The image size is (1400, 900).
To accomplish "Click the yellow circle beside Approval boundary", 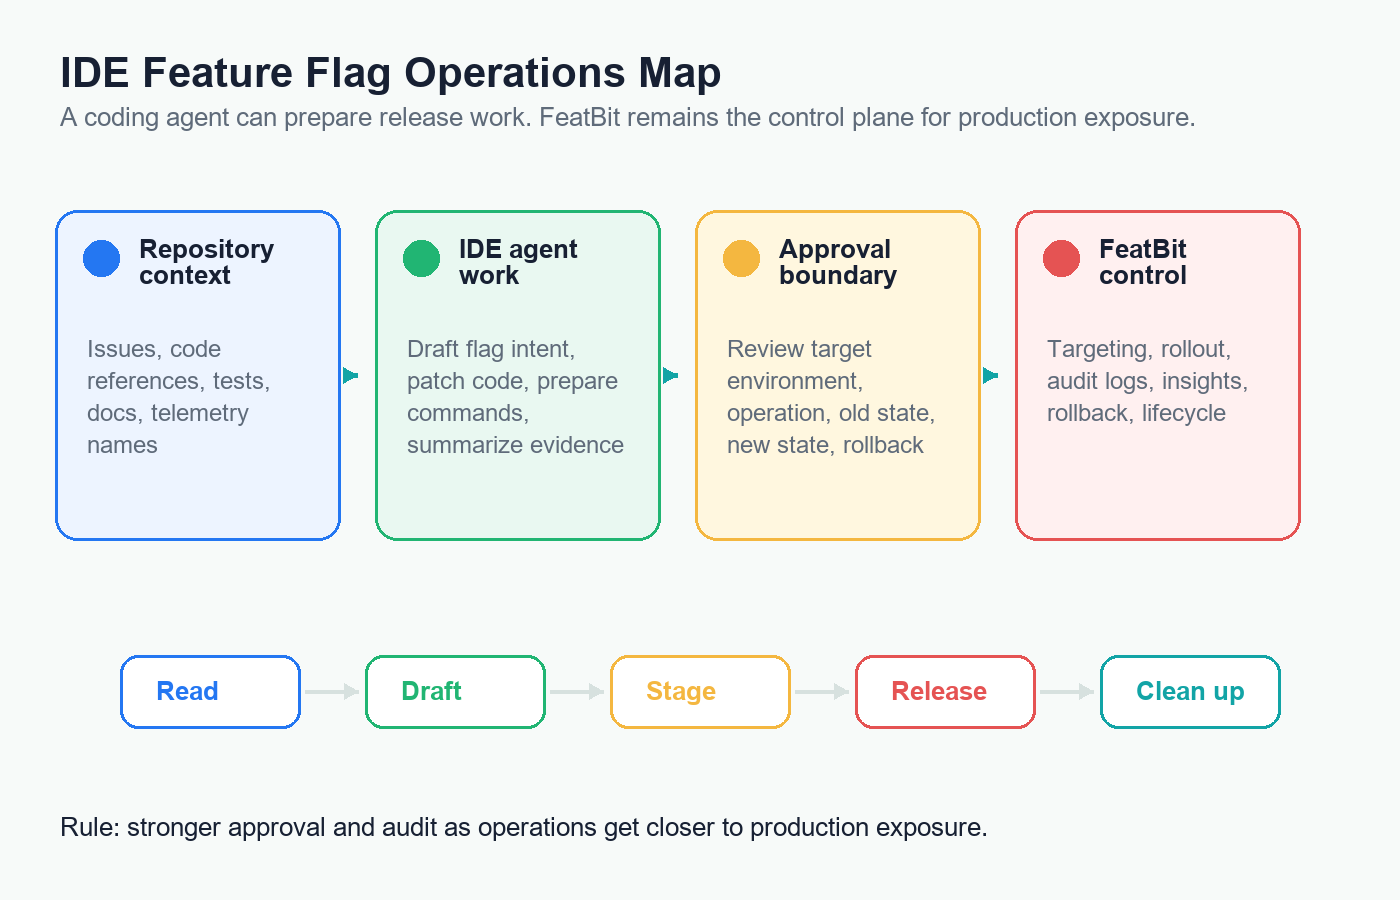I will (742, 258).
